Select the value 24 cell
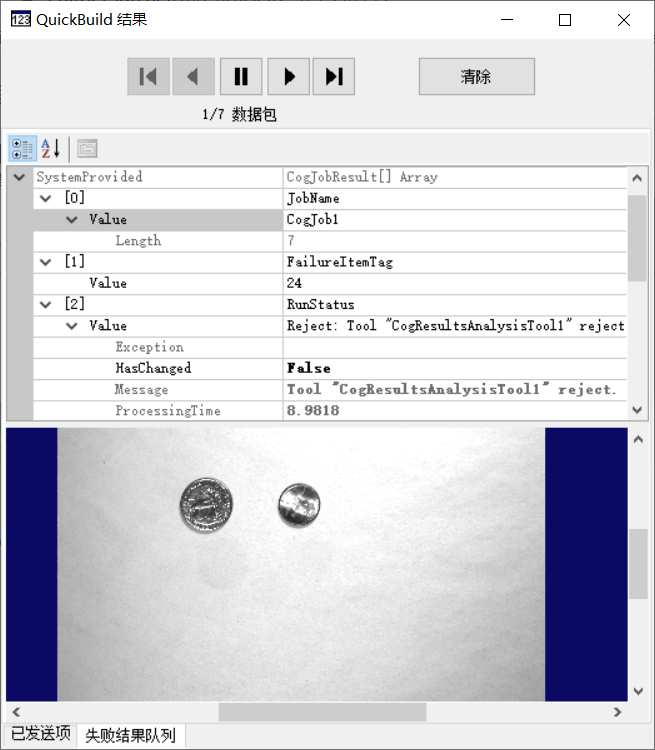 455,284
